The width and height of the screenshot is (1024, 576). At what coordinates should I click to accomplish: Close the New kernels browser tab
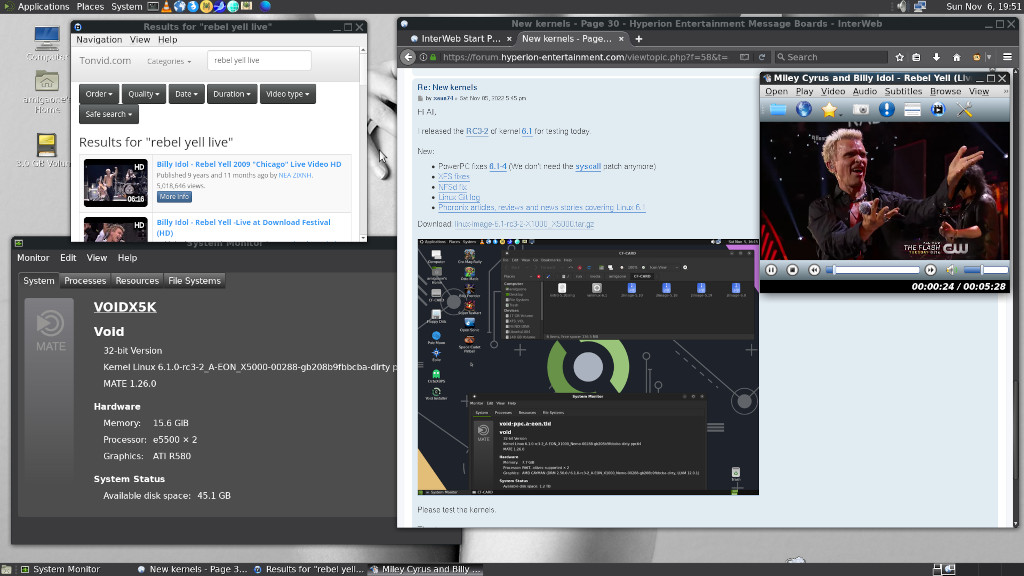click(621, 39)
